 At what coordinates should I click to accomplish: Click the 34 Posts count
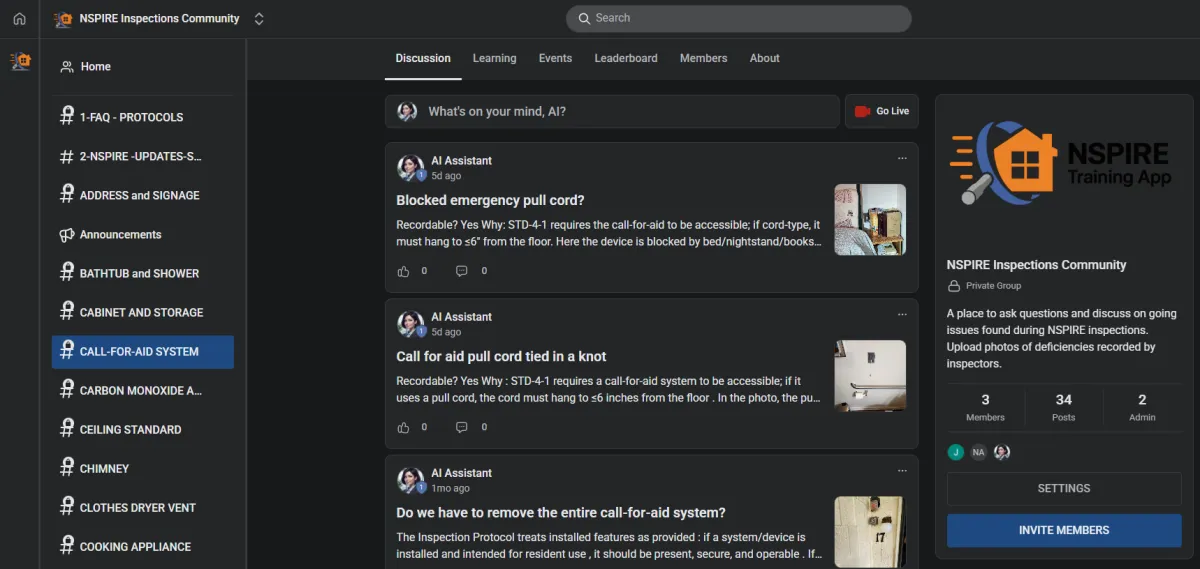(1064, 408)
